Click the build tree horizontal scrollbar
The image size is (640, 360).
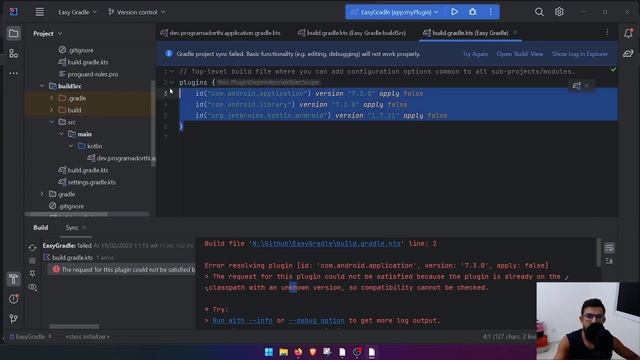point(74,326)
